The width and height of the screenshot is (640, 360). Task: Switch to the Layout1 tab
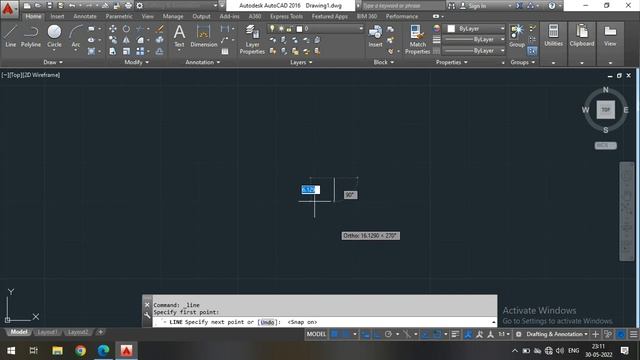(47, 332)
